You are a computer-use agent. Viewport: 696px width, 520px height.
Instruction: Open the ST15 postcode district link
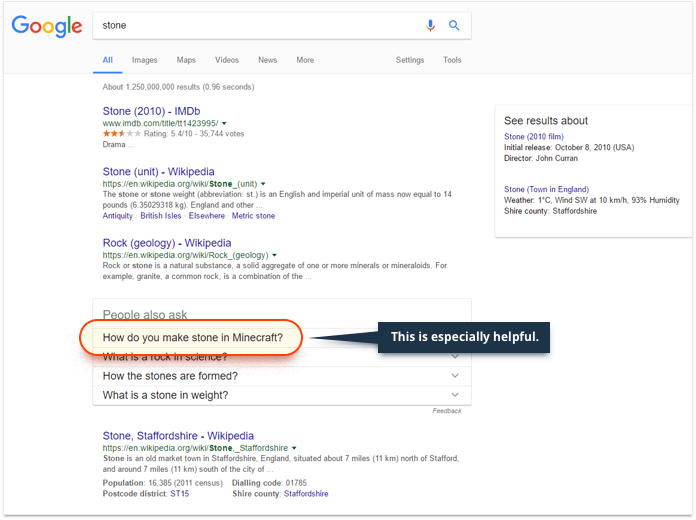tap(180, 494)
